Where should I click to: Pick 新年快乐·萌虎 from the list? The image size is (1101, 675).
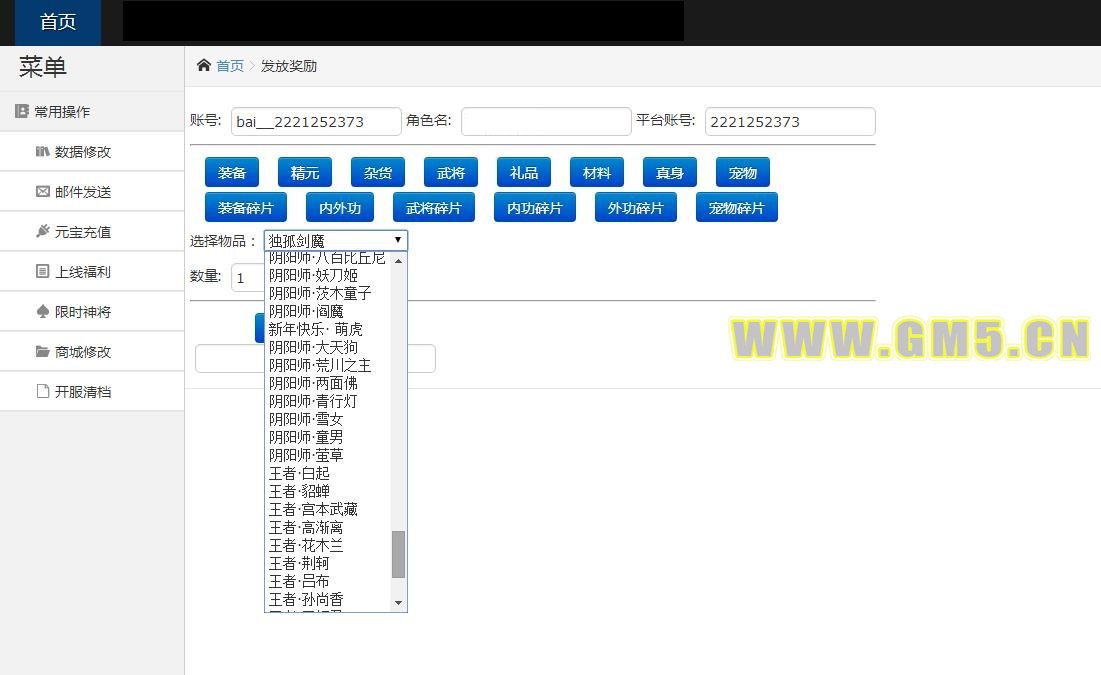[315, 329]
